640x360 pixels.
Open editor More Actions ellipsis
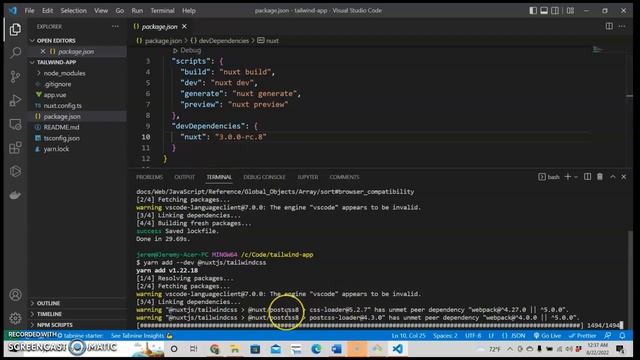coord(622,26)
